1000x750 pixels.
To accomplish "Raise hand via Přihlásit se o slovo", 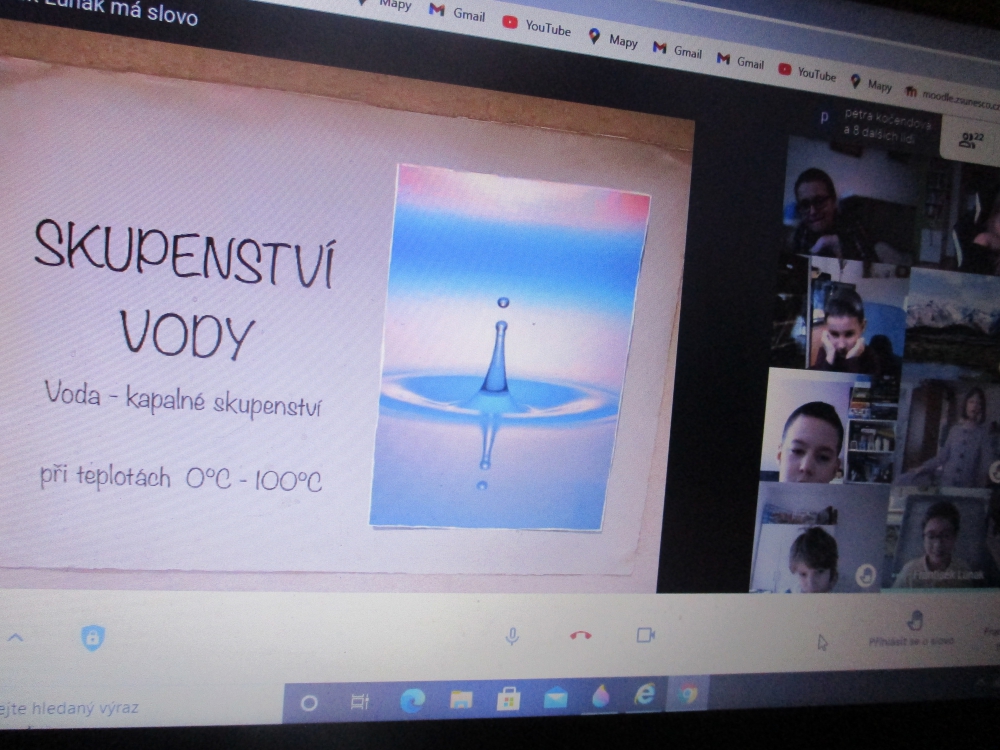I will pos(912,629).
